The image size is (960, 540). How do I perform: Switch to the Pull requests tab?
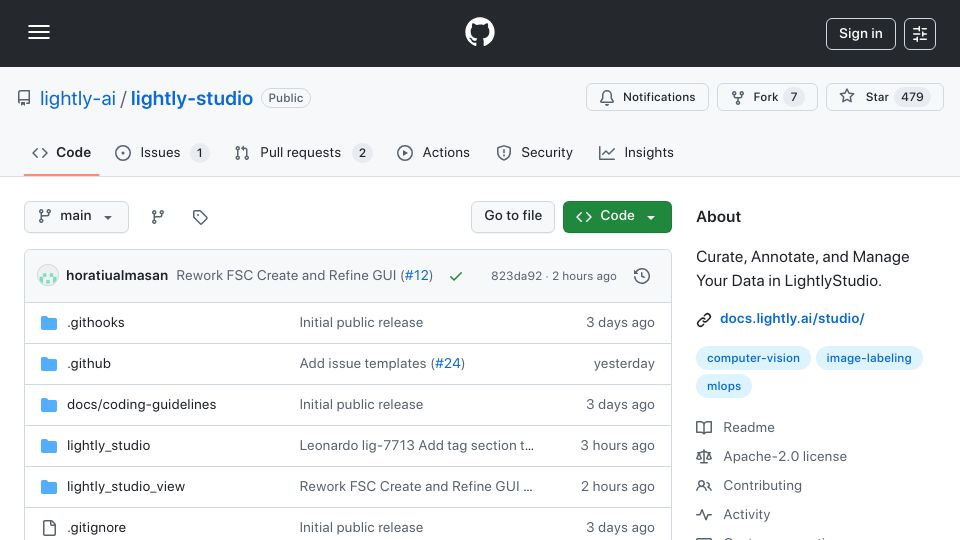[x=303, y=152]
